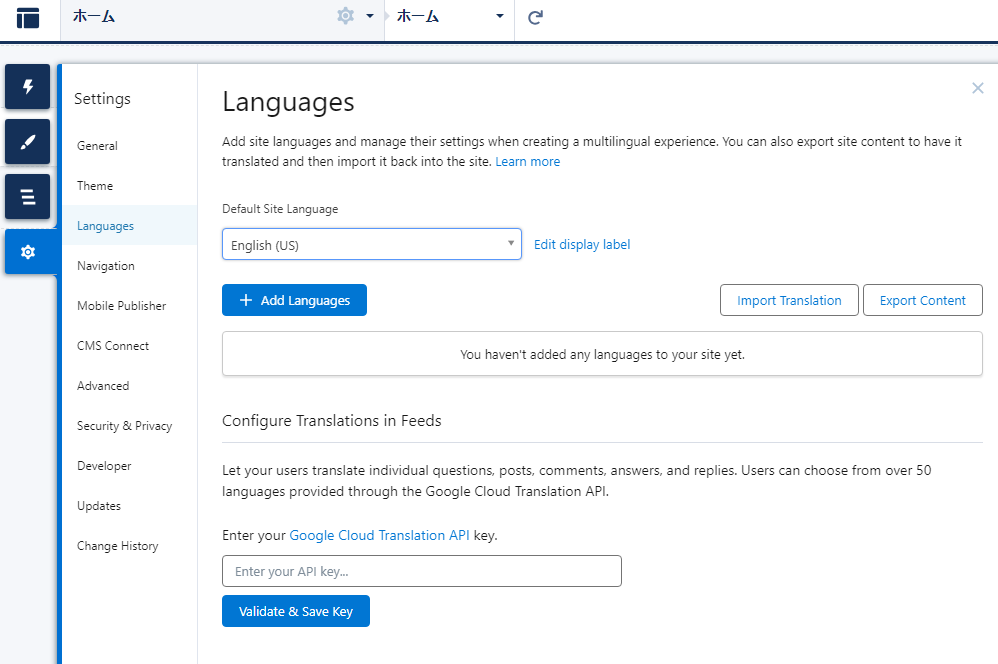Select the General settings tab
The width and height of the screenshot is (998, 664).
pyautogui.click(x=97, y=146)
